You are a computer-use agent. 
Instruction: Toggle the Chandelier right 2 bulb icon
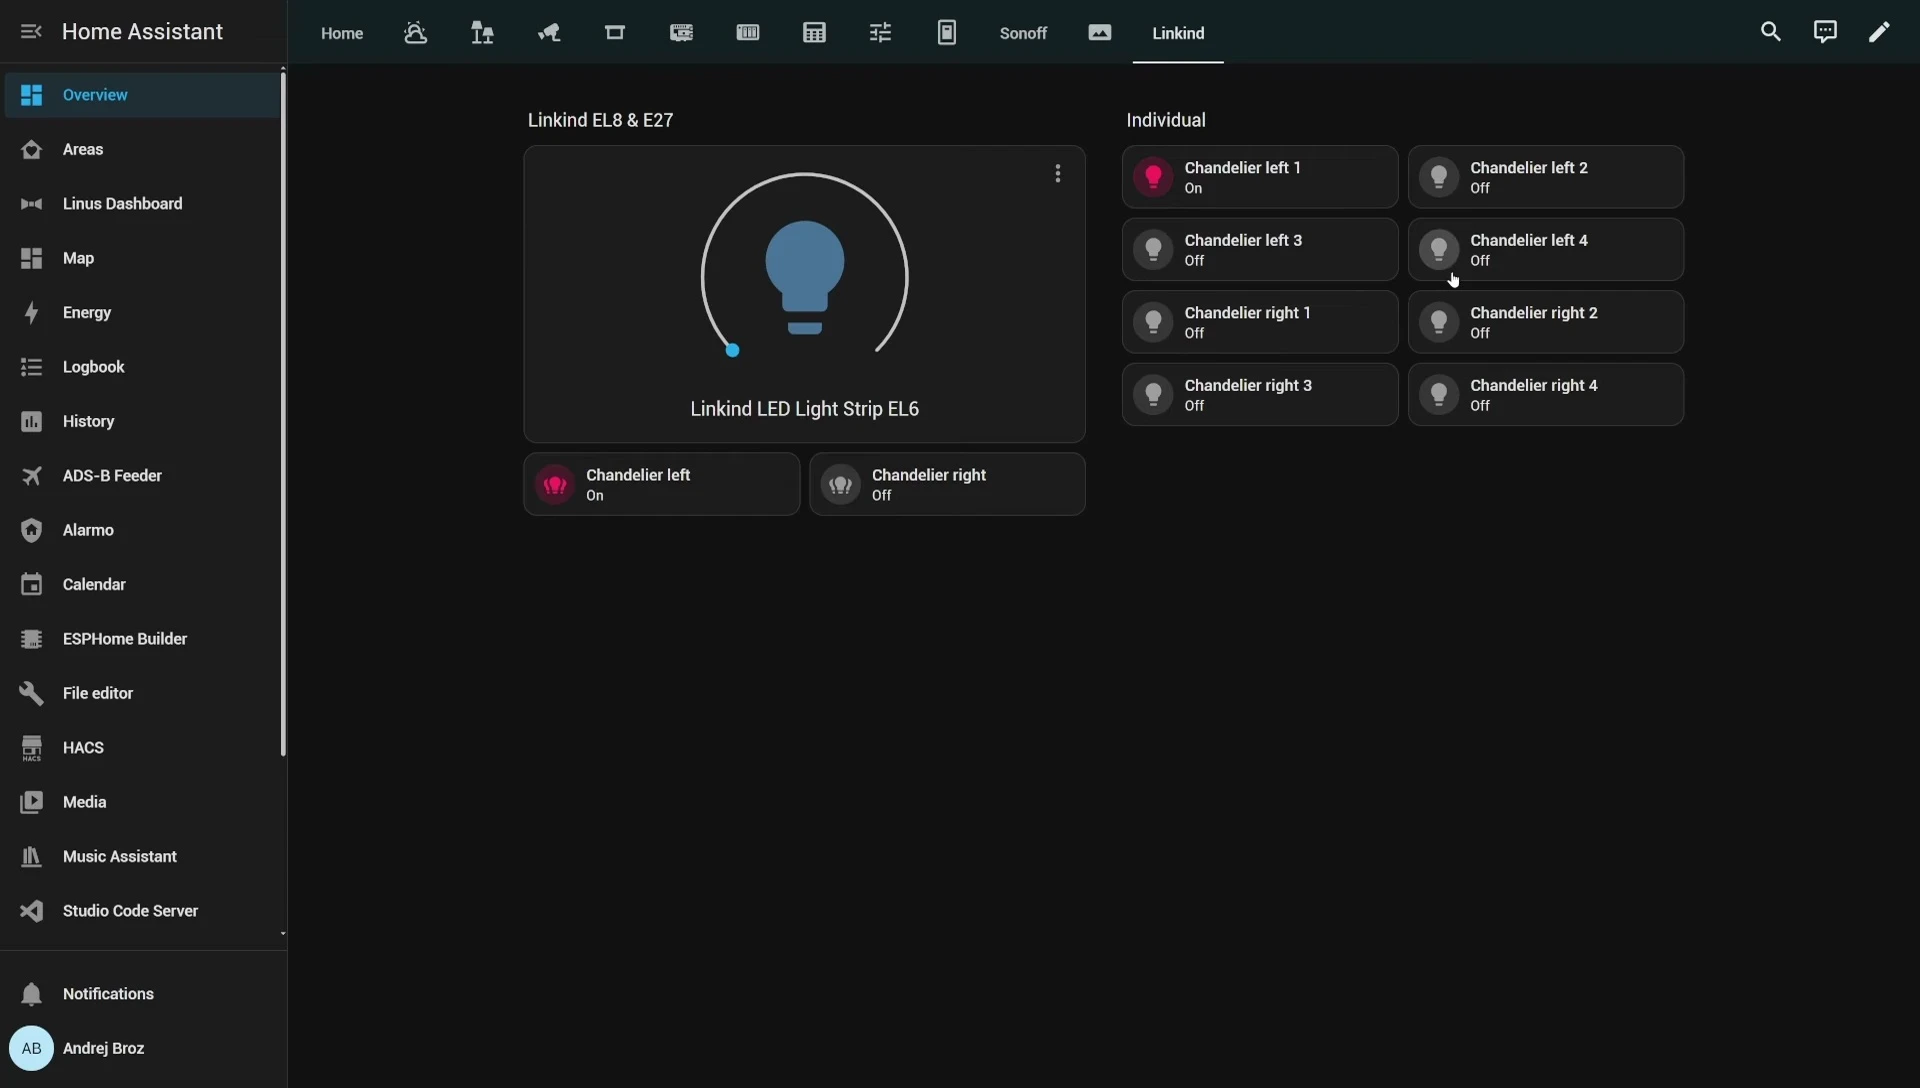pos(1439,322)
